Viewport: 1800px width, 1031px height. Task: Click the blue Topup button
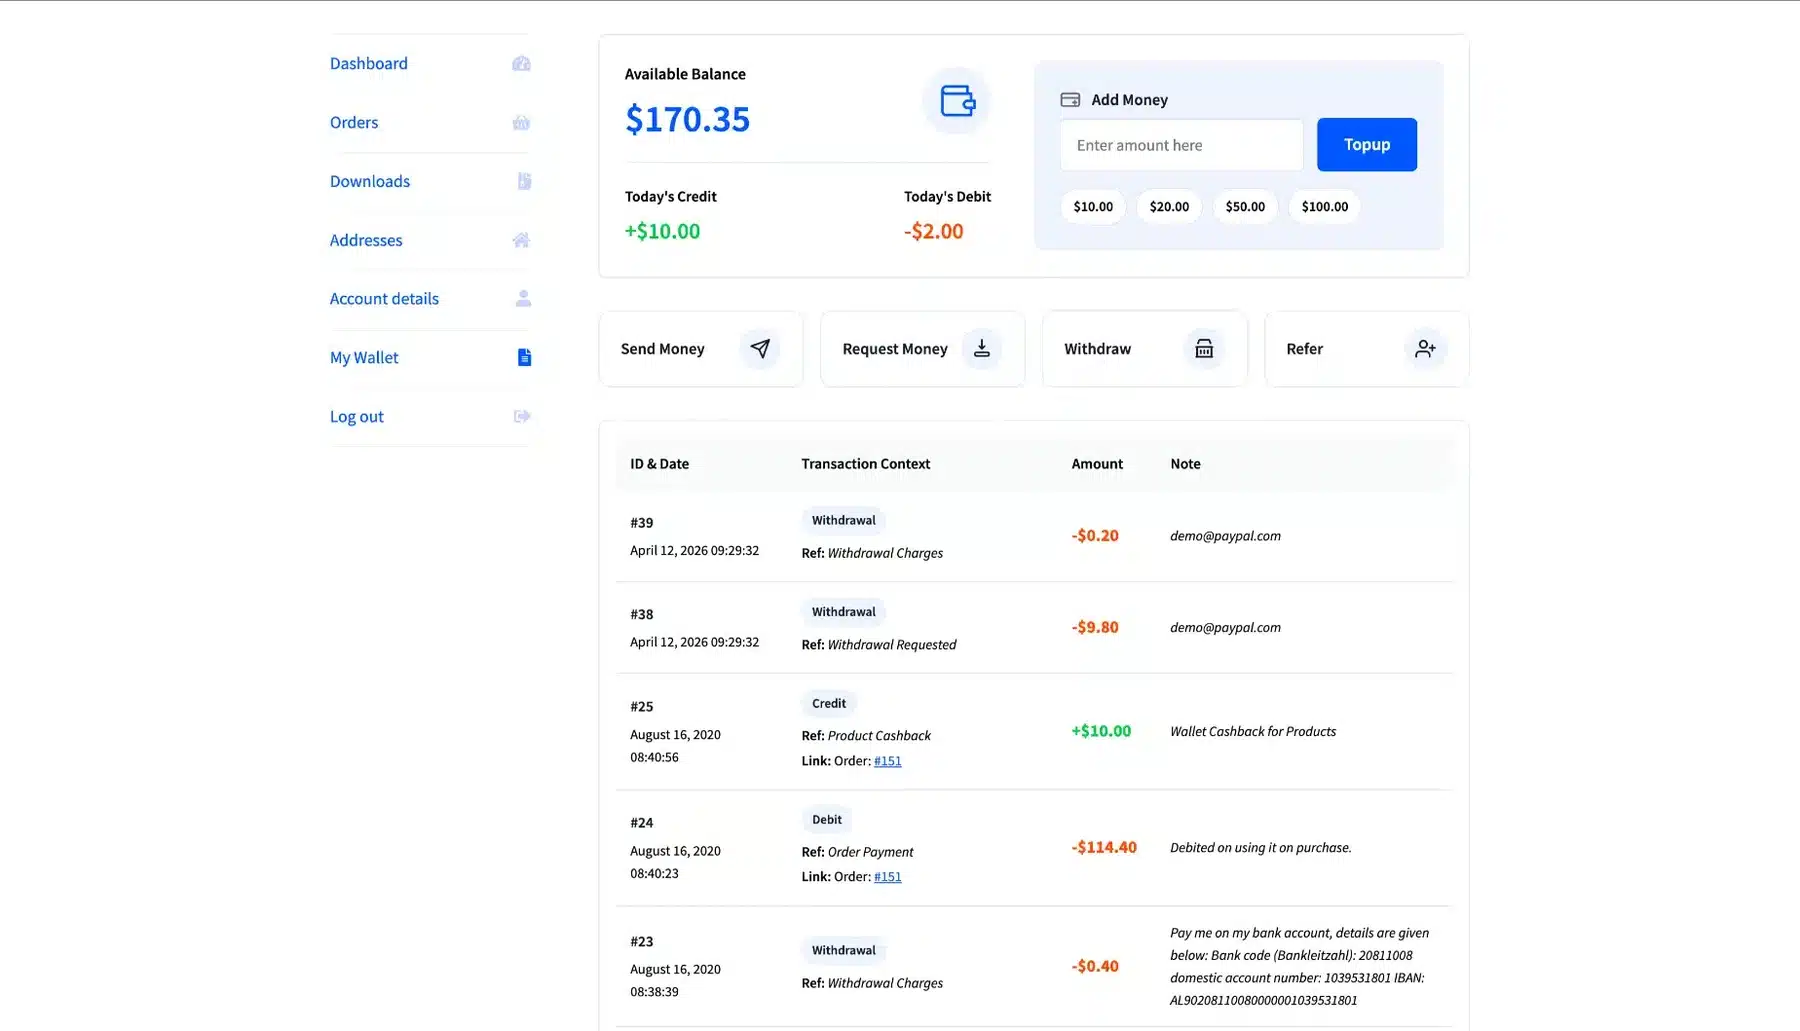point(1367,144)
